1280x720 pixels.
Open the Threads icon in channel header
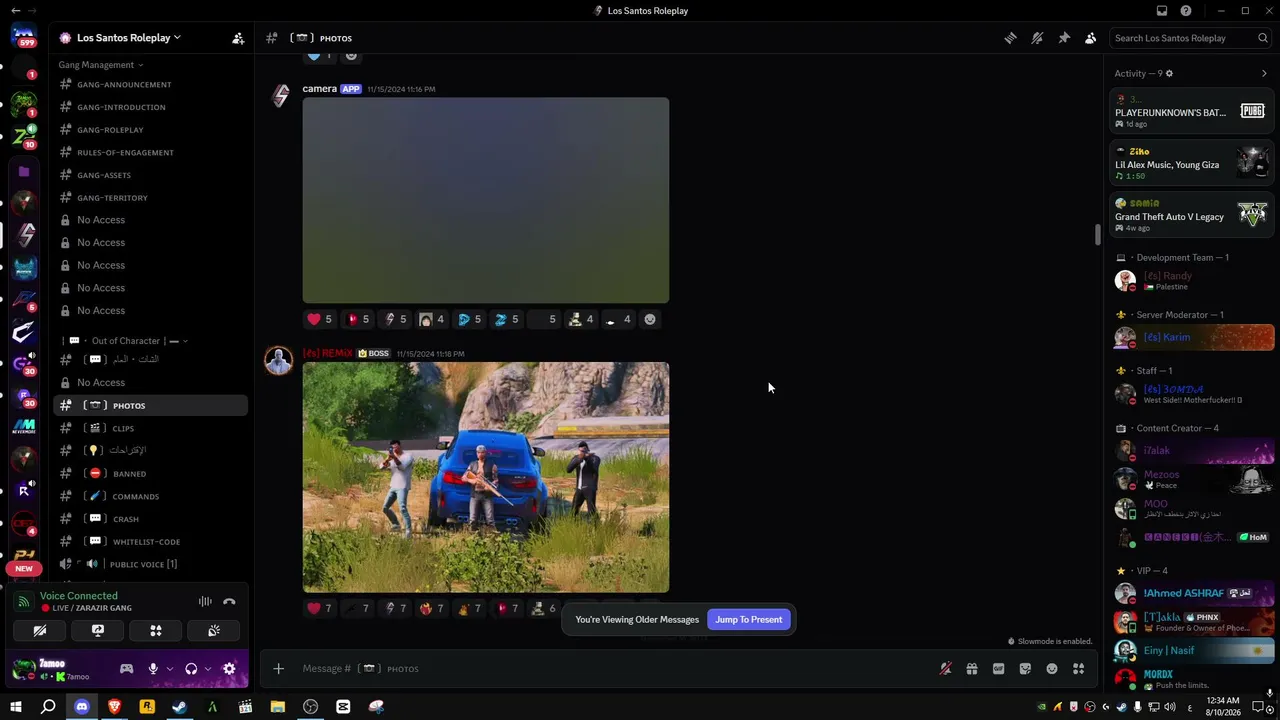(x=1011, y=38)
